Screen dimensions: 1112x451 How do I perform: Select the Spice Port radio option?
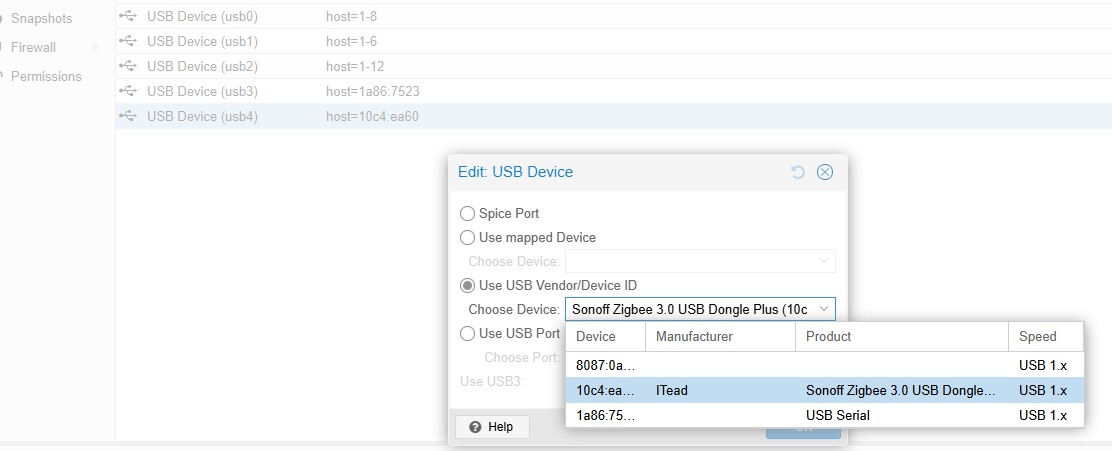[467, 213]
